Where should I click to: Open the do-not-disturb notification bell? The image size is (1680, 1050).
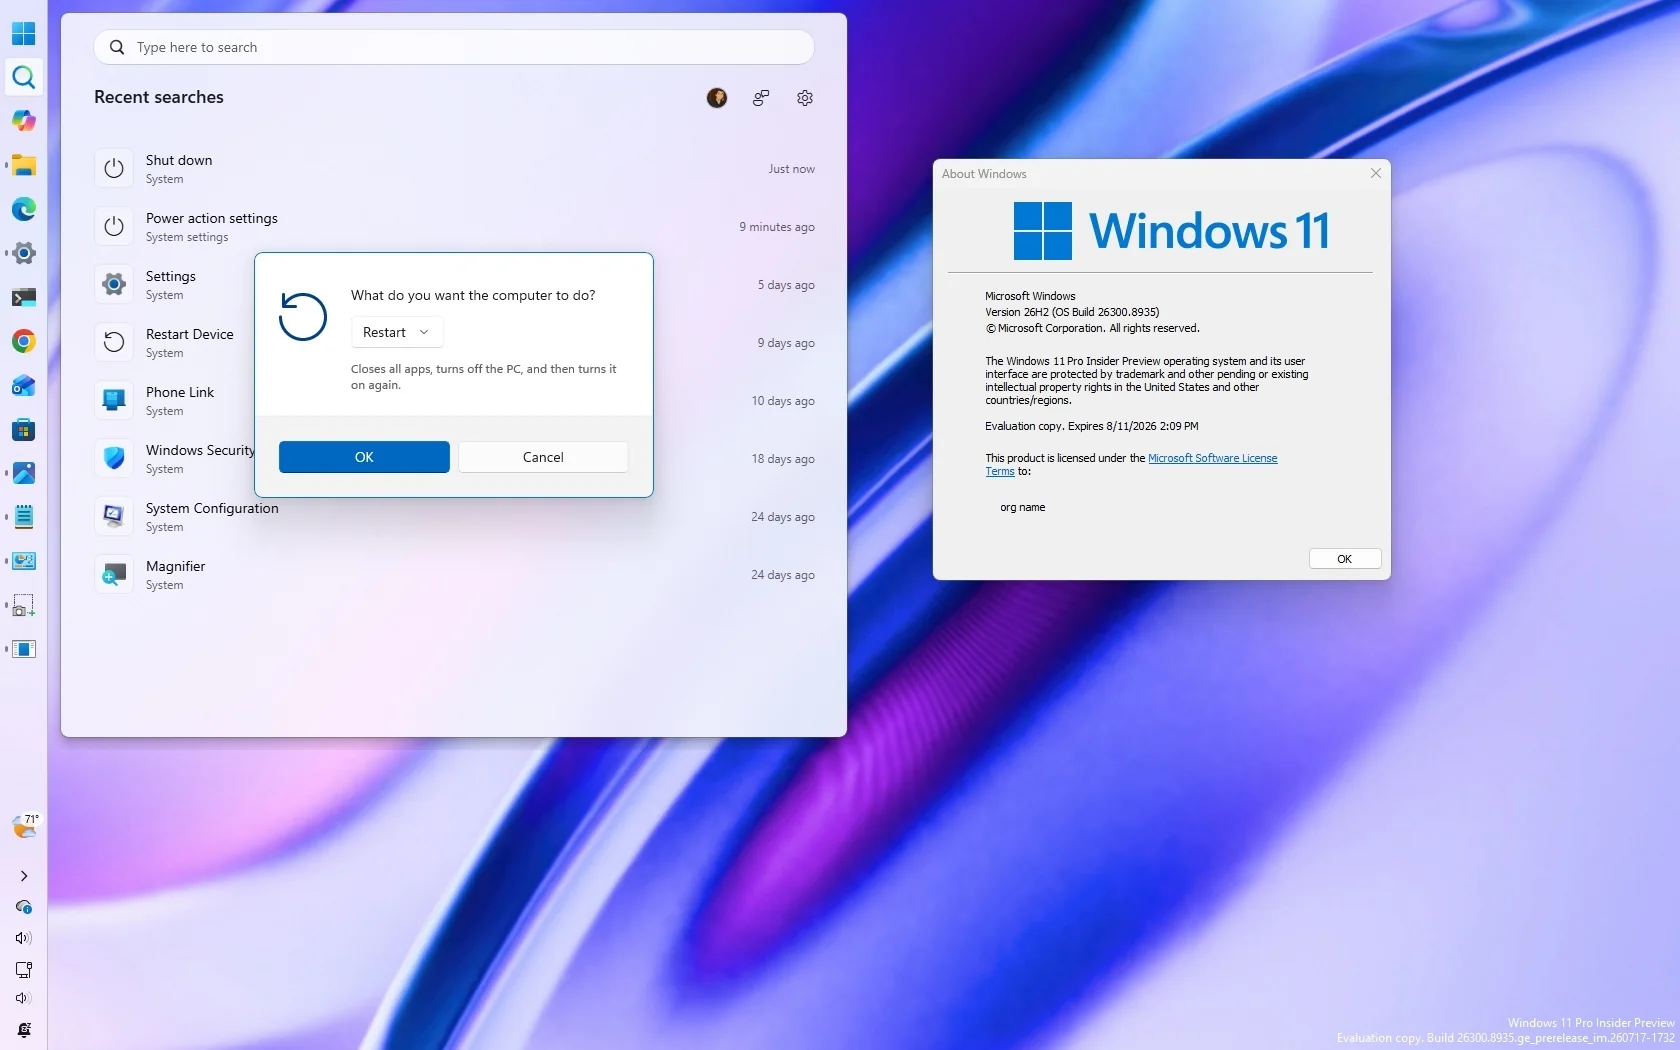23,1030
